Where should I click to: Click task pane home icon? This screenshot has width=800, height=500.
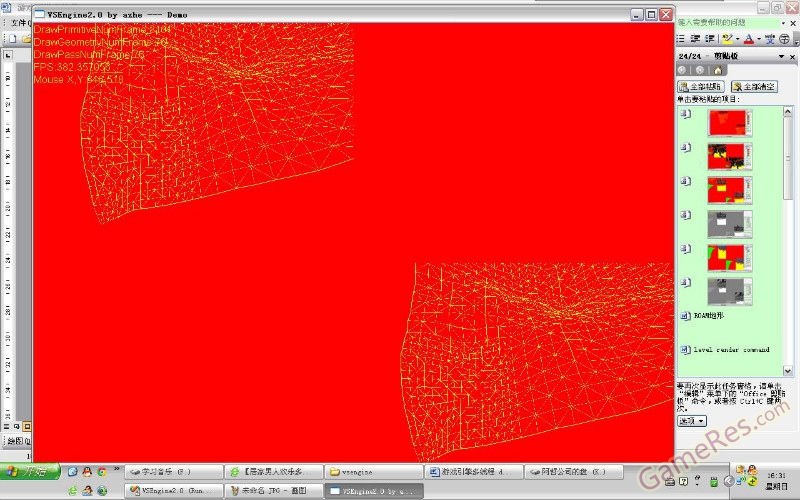pyautogui.click(x=718, y=70)
